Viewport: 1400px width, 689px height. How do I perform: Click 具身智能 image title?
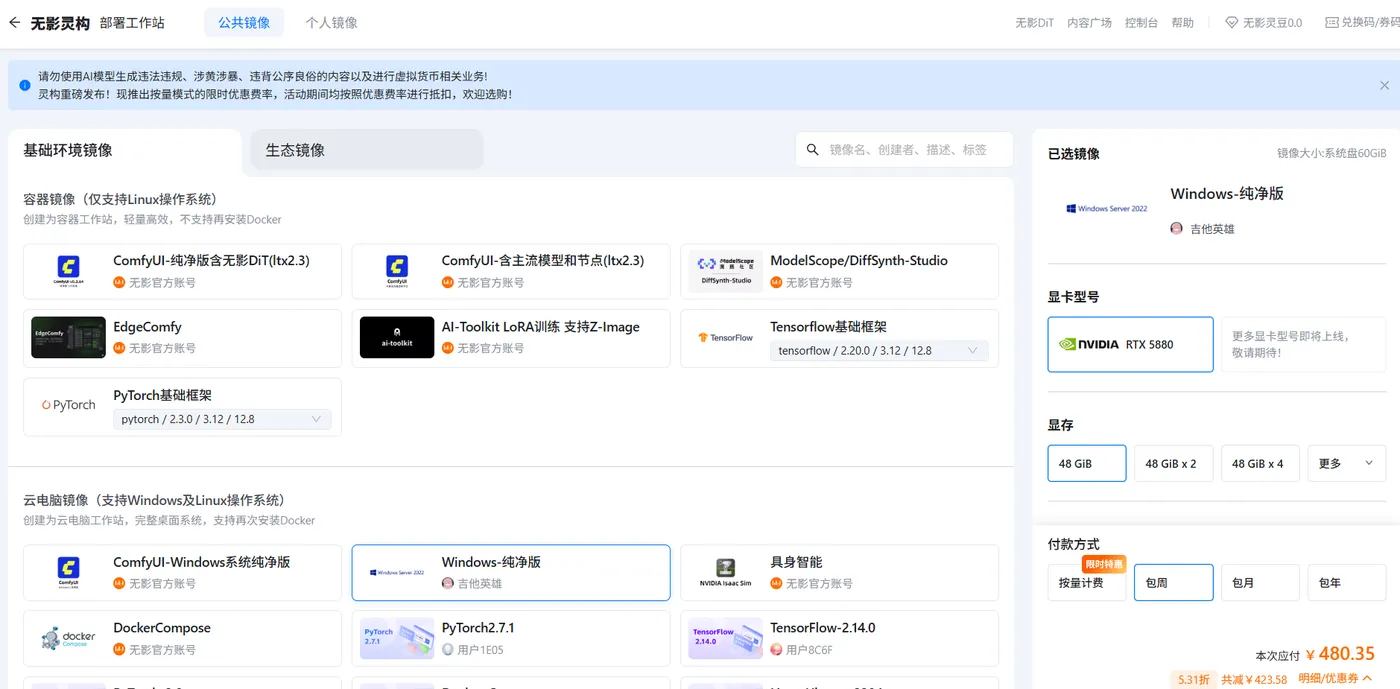click(x=796, y=562)
